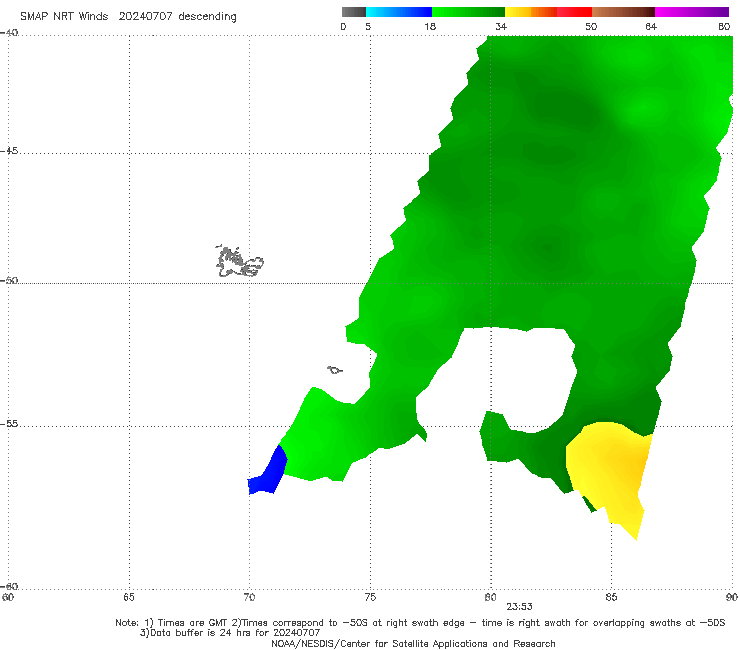Click the gray segment of the color bar
The image size is (740, 650).
tap(354, 12)
